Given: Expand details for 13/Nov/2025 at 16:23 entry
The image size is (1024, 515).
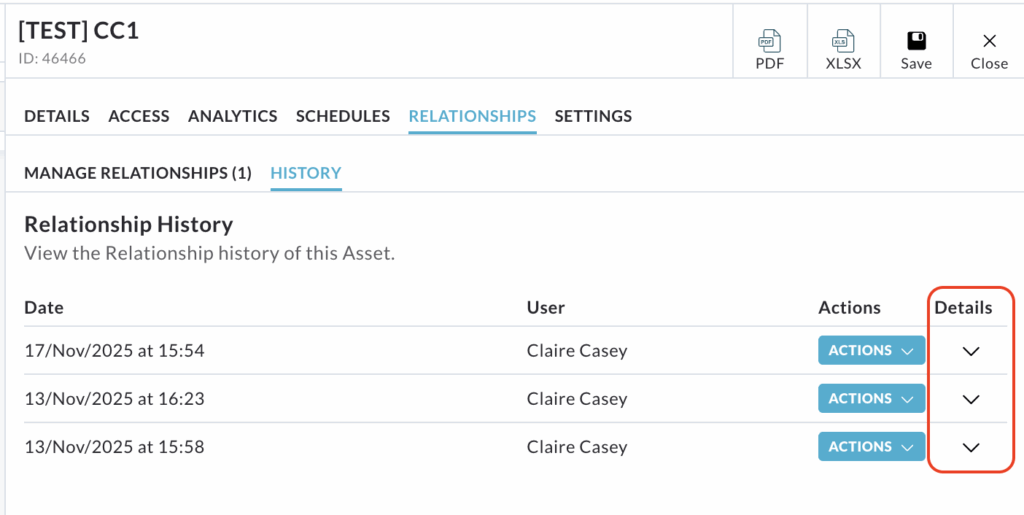Looking at the screenshot, I should (x=970, y=399).
